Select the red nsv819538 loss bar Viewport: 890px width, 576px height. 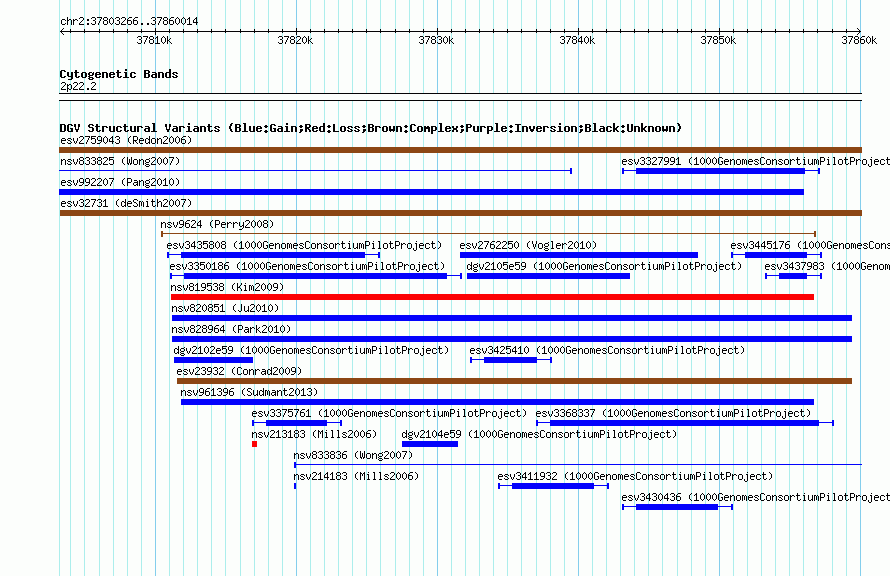point(492,297)
